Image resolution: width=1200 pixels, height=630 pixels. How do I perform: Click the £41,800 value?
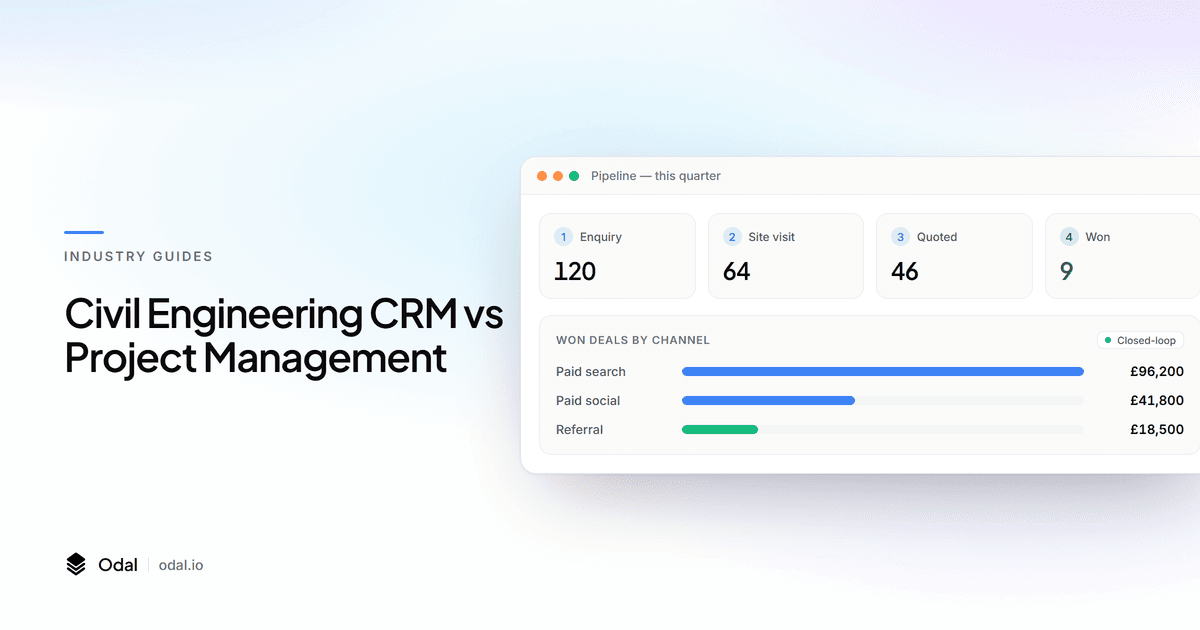click(x=1157, y=401)
